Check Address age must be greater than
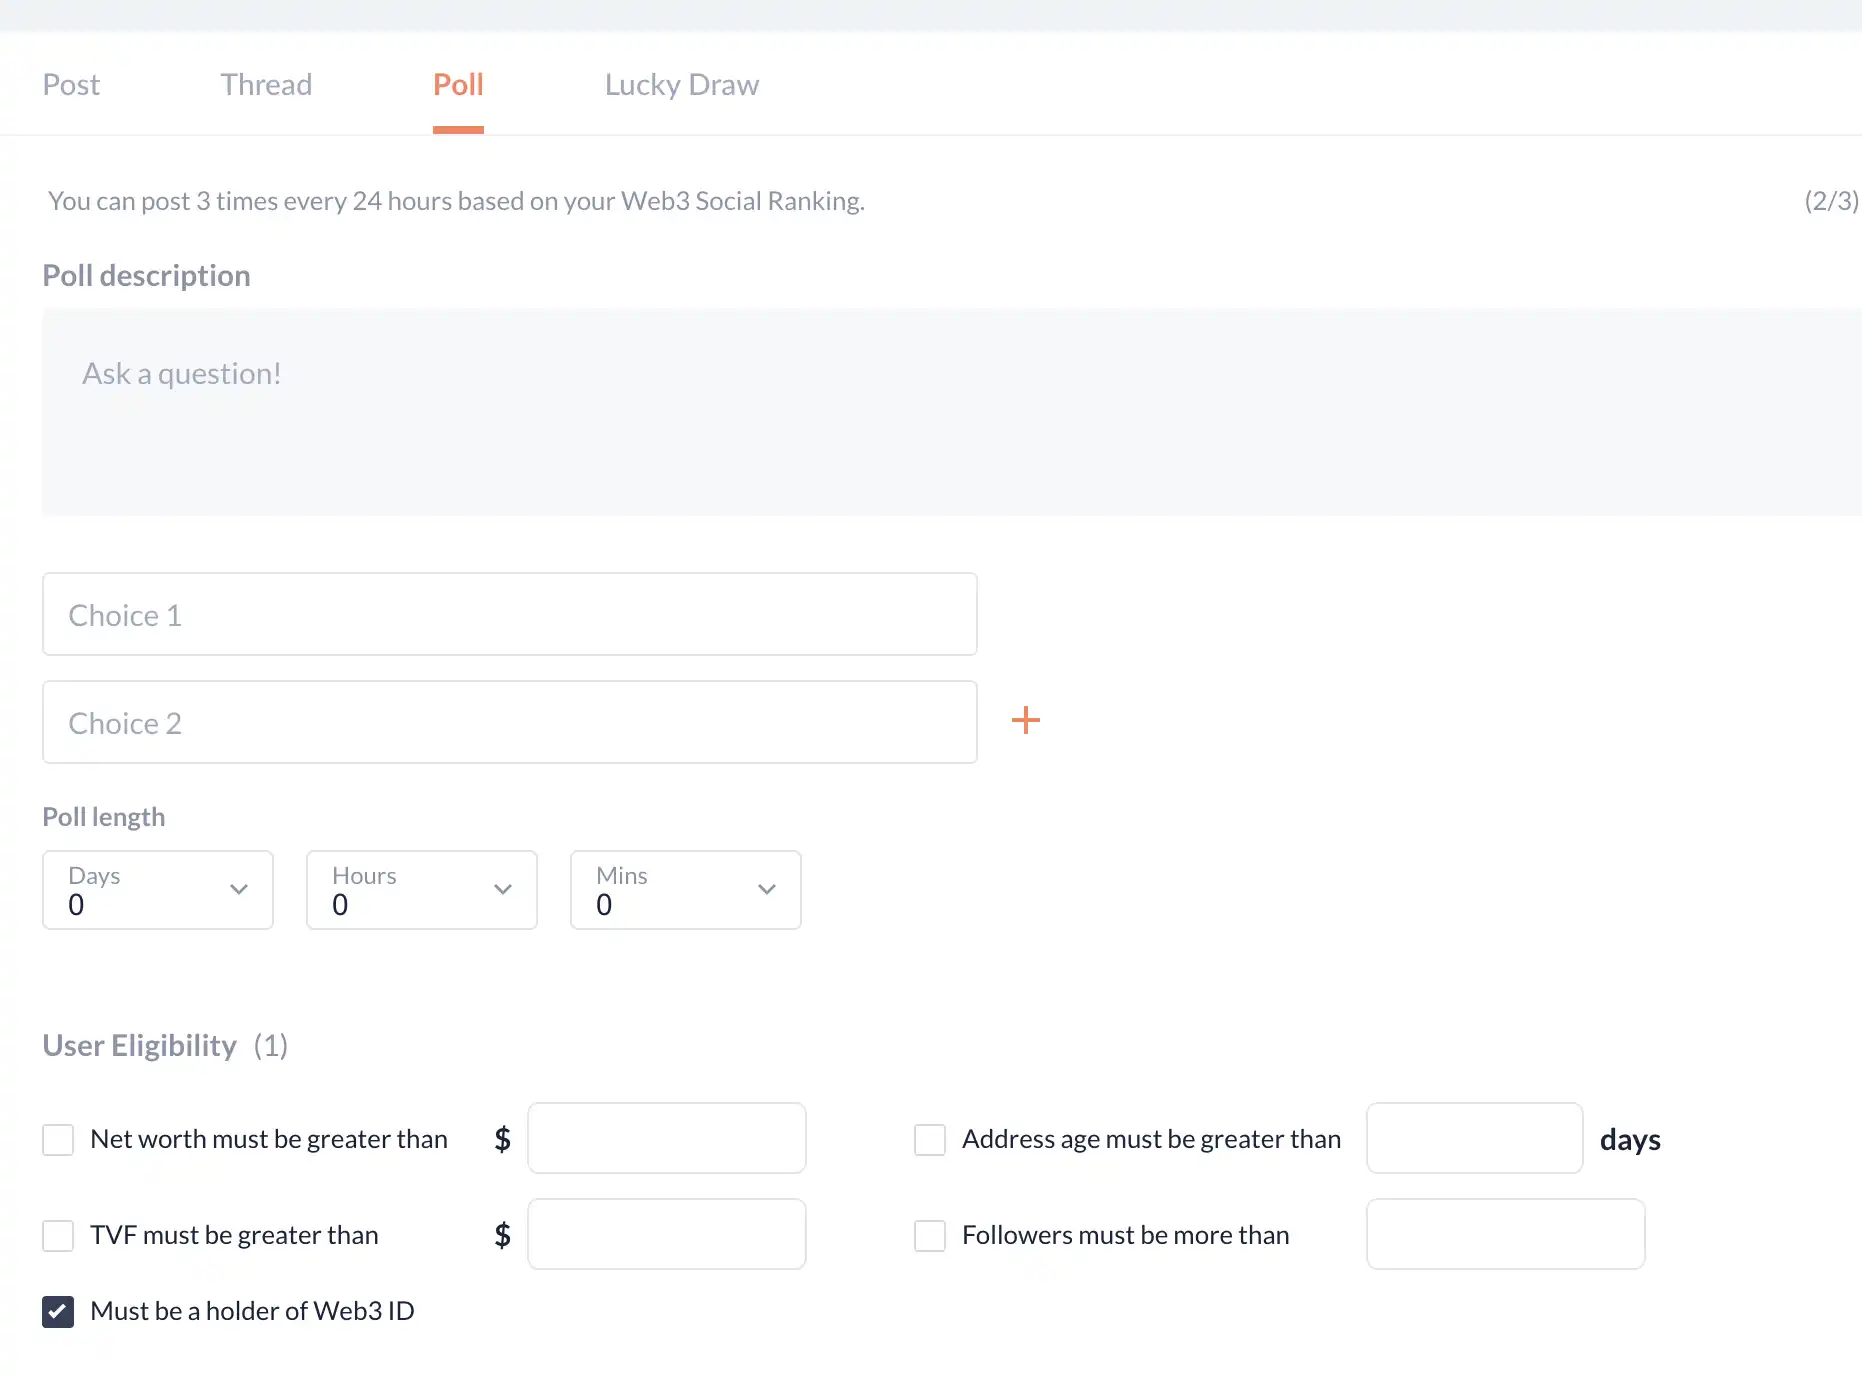This screenshot has width=1862, height=1376. click(930, 1140)
